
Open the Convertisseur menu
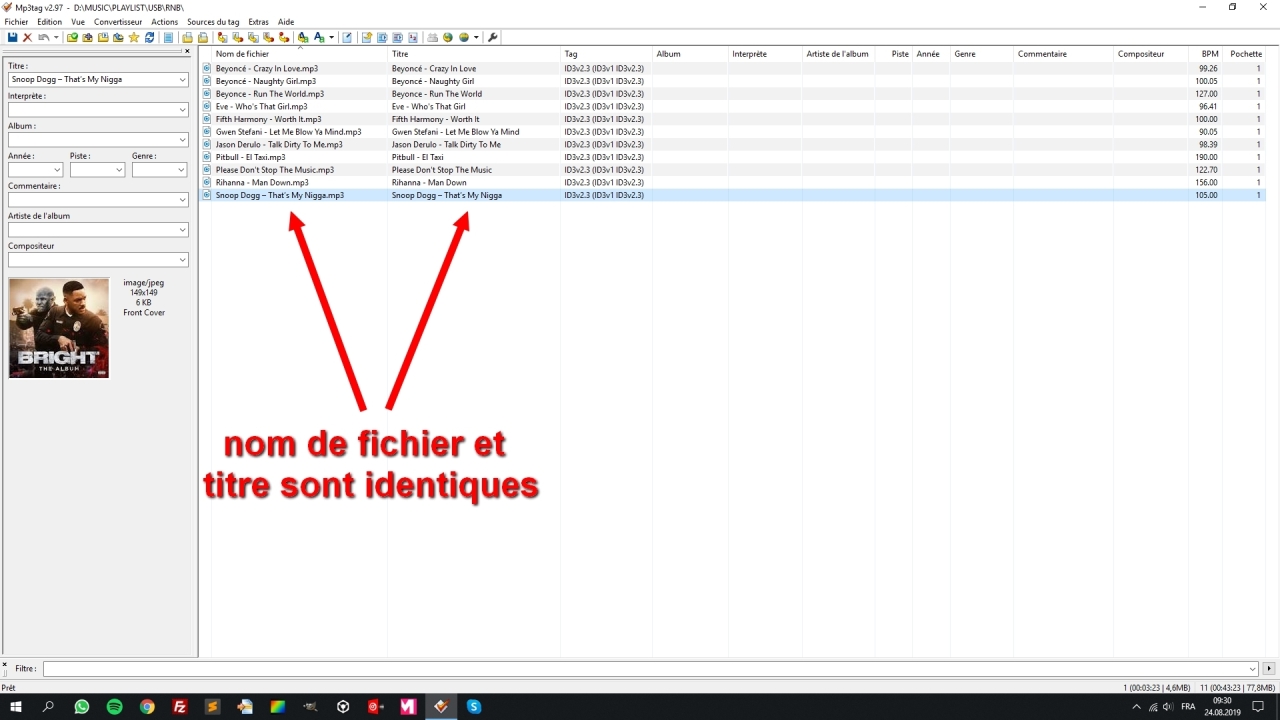[x=118, y=22]
